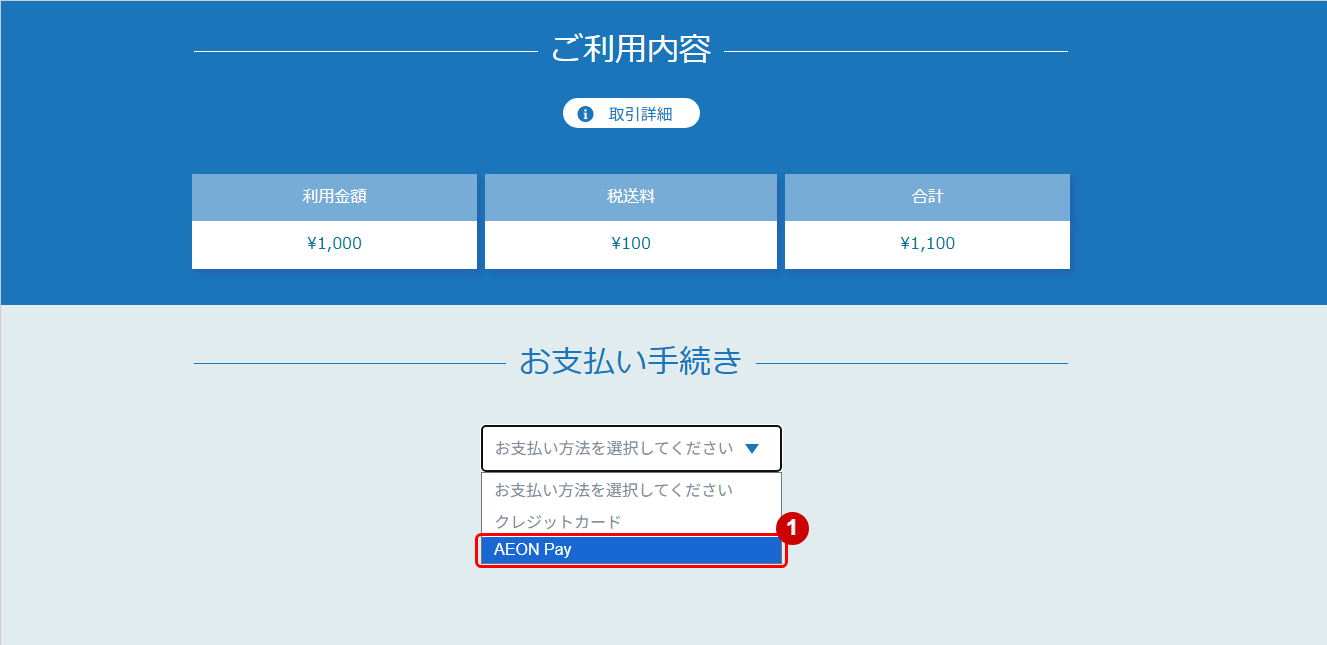Screen dimensions: 1327x645
Task: Click the 利用金額 column header
Action: (x=334, y=197)
